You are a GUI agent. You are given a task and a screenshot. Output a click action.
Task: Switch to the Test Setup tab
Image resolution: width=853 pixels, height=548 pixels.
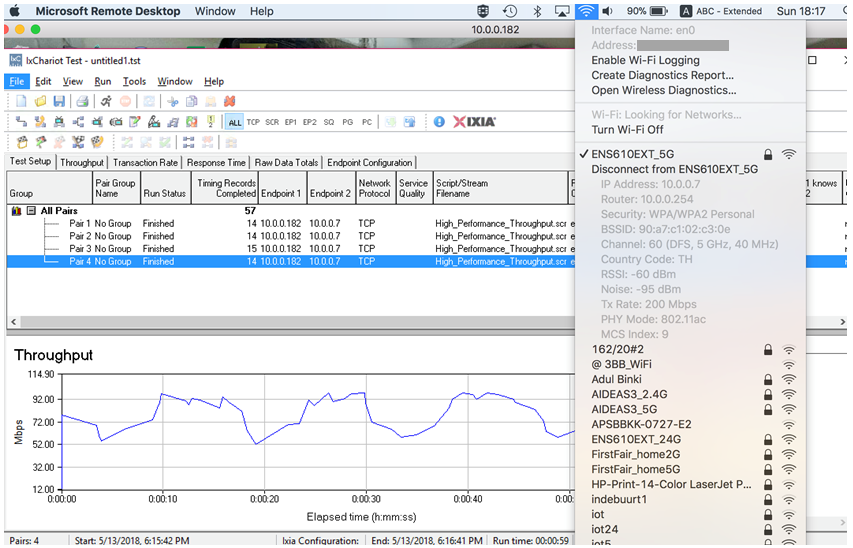pos(30,162)
